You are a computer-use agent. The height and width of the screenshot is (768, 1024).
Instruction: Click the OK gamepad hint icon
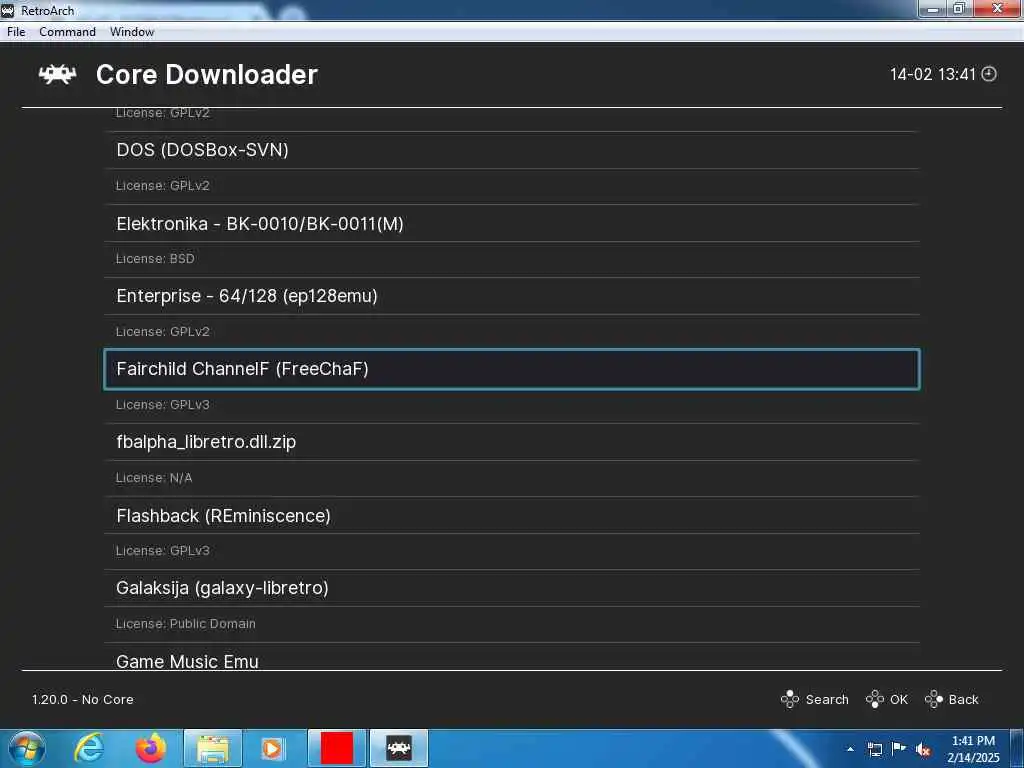(874, 699)
